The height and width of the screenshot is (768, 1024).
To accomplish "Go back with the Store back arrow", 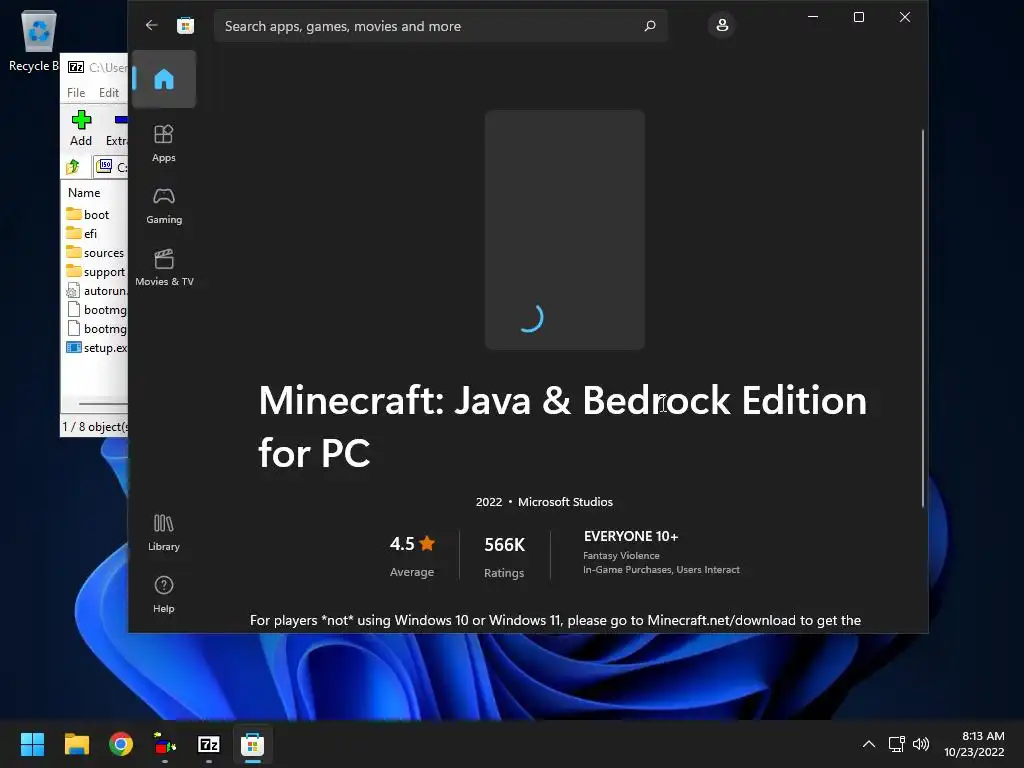I will (x=152, y=25).
